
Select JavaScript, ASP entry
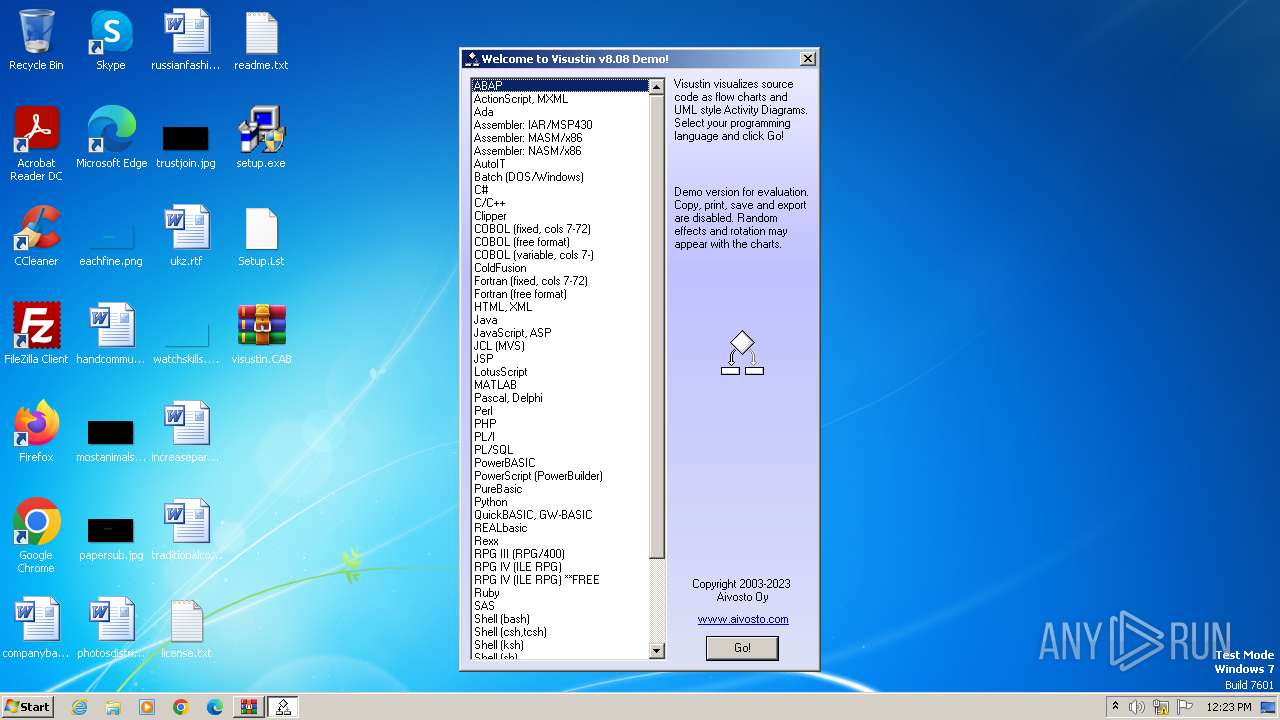pyautogui.click(x=560, y=333)
